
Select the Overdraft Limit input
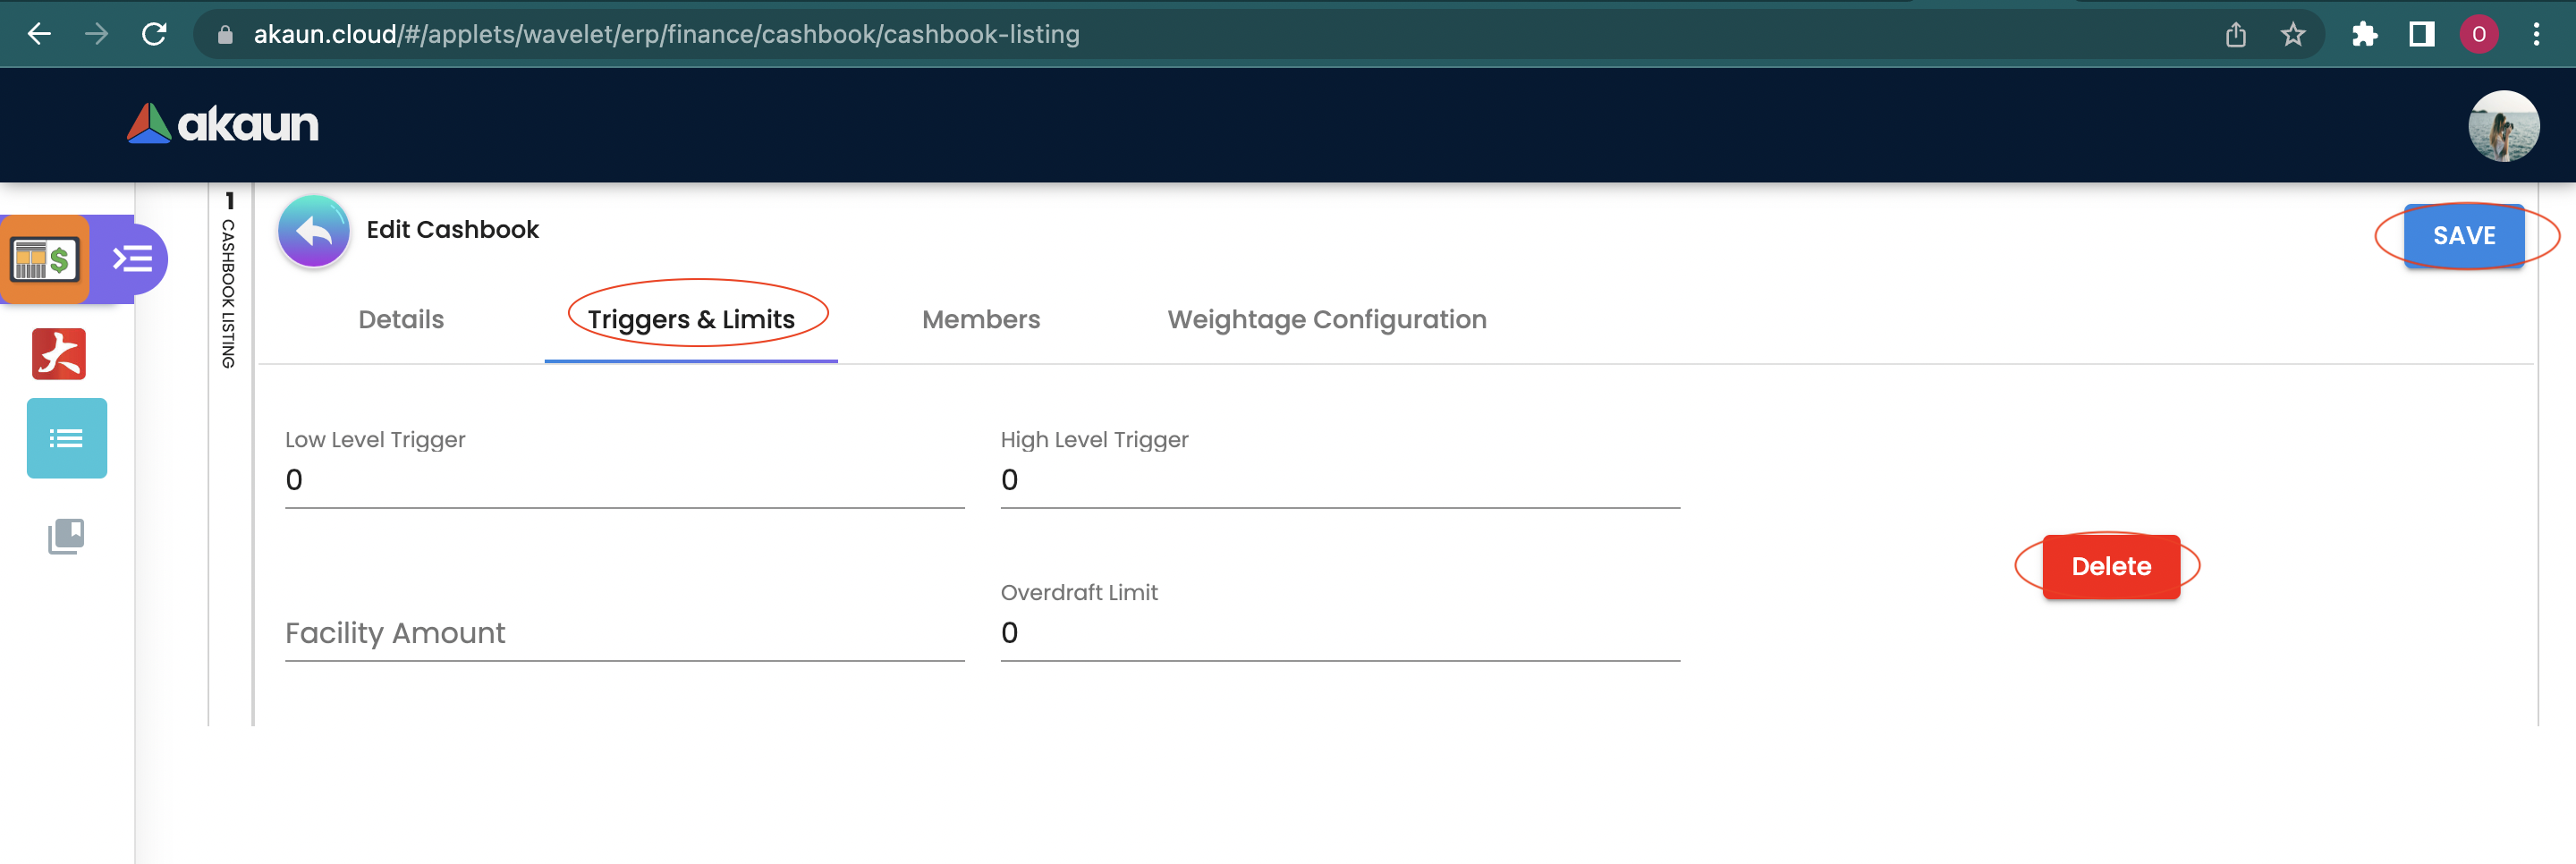coord(1339,634)
